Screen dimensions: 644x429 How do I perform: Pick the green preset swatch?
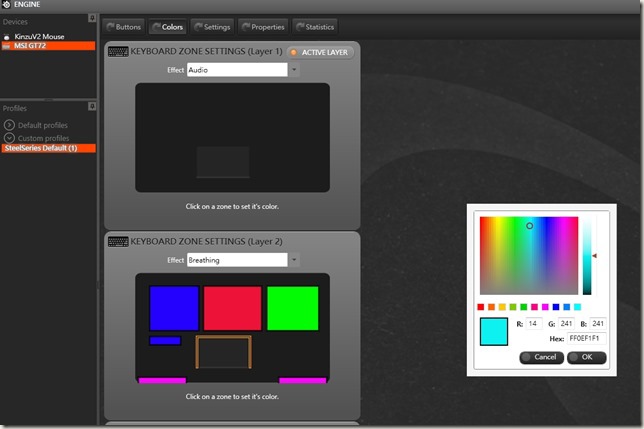524,307
